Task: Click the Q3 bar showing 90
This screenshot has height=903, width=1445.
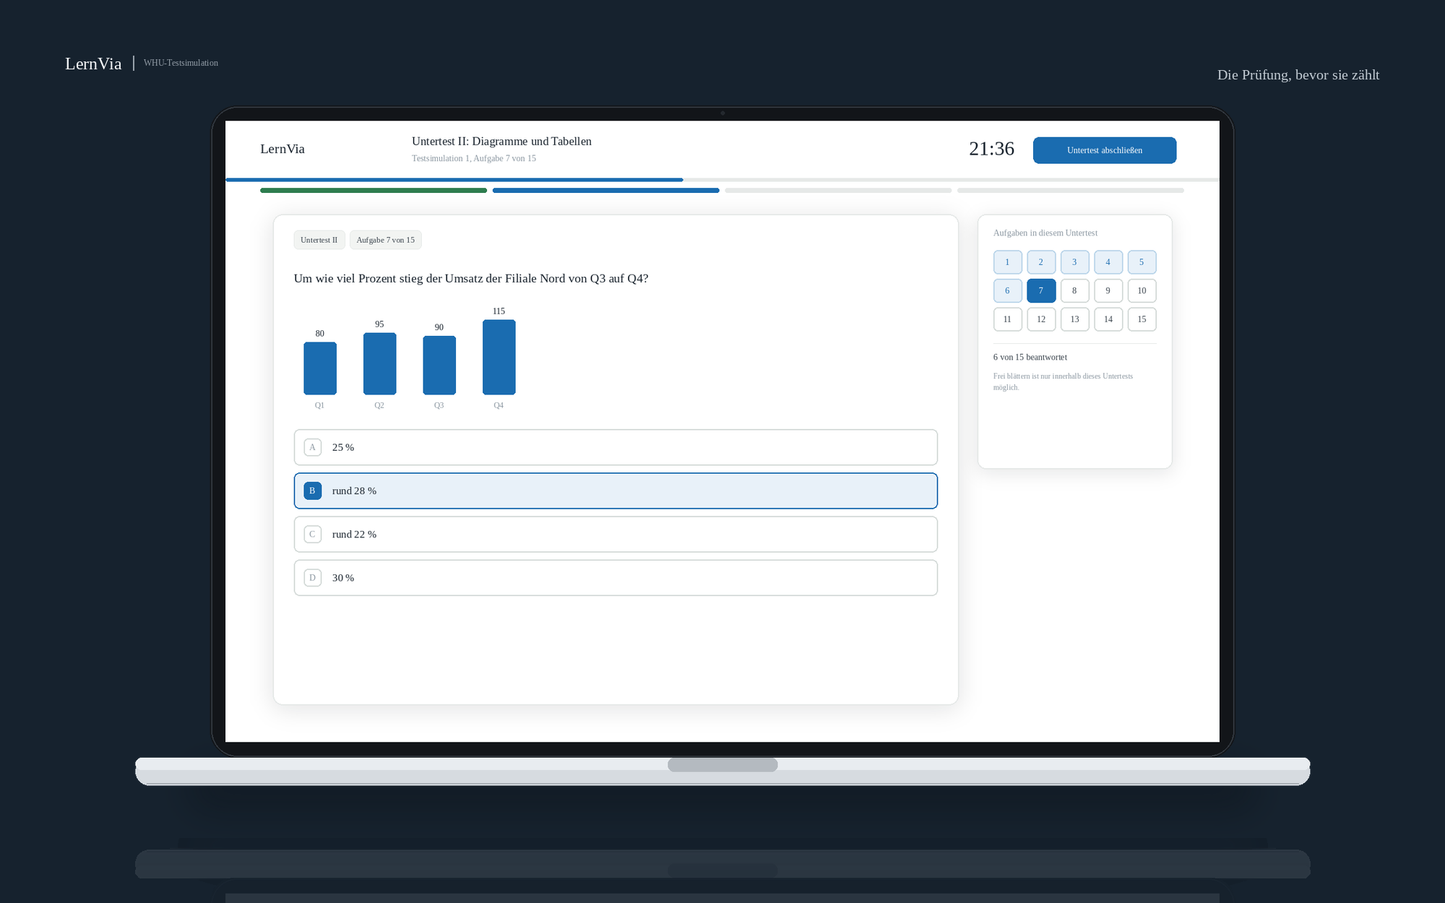Action: 439,365
